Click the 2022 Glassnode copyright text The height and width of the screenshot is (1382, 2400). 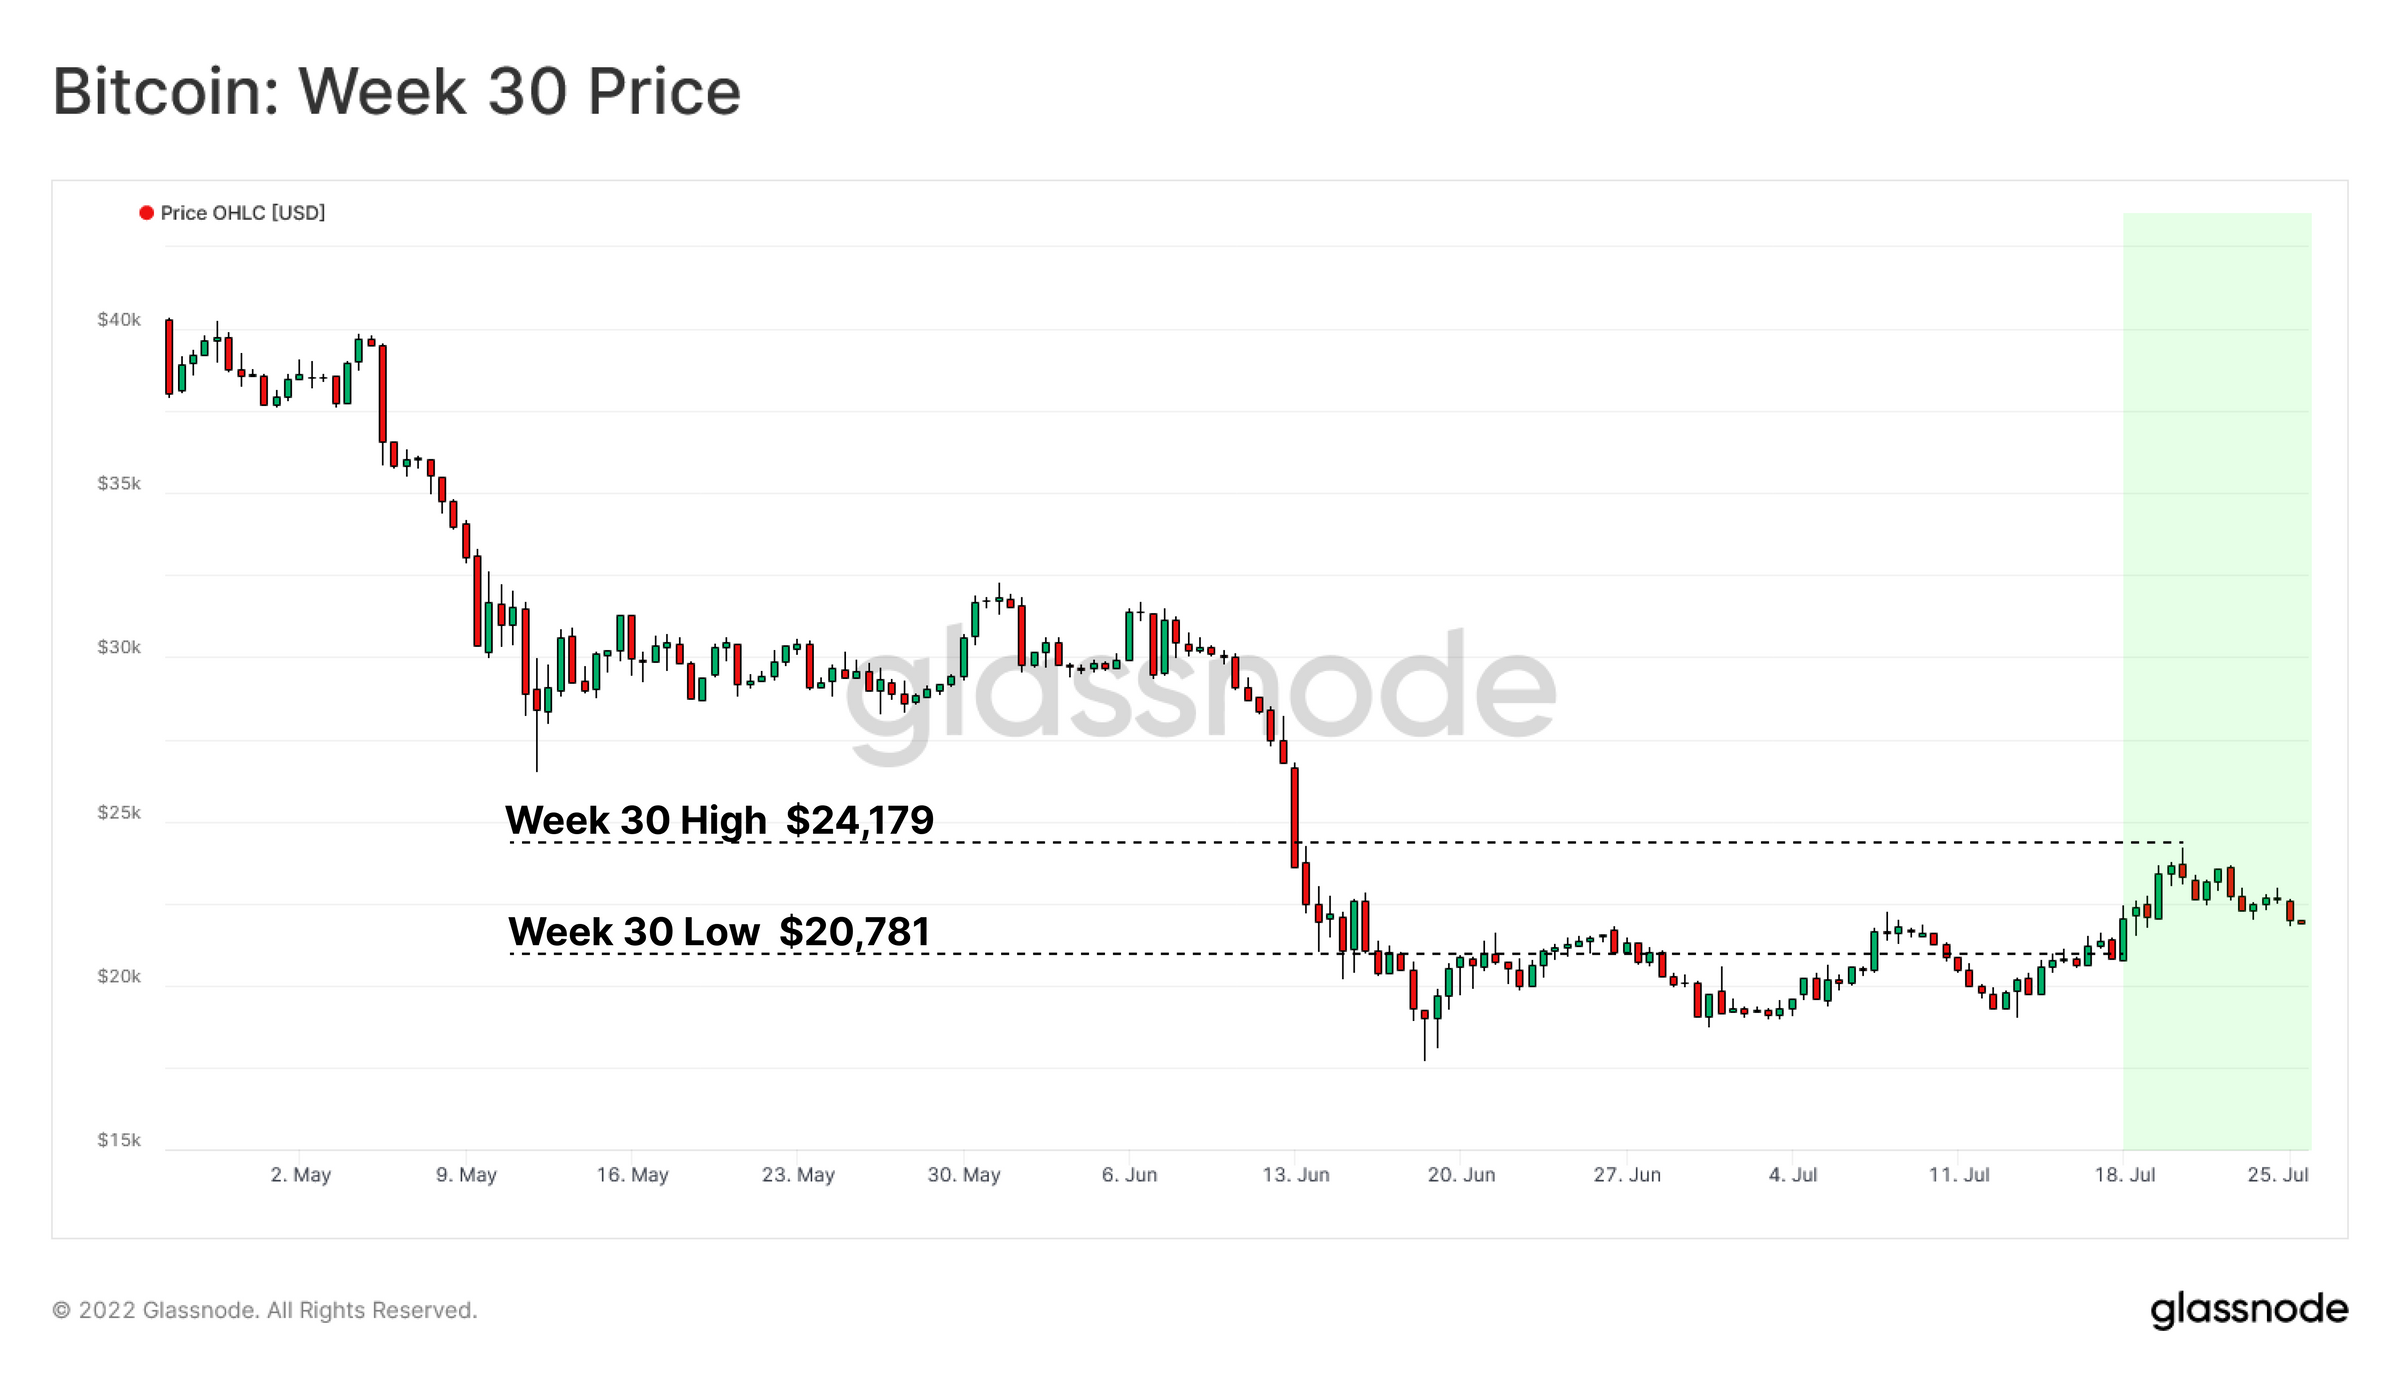[x=265, y=1310]
